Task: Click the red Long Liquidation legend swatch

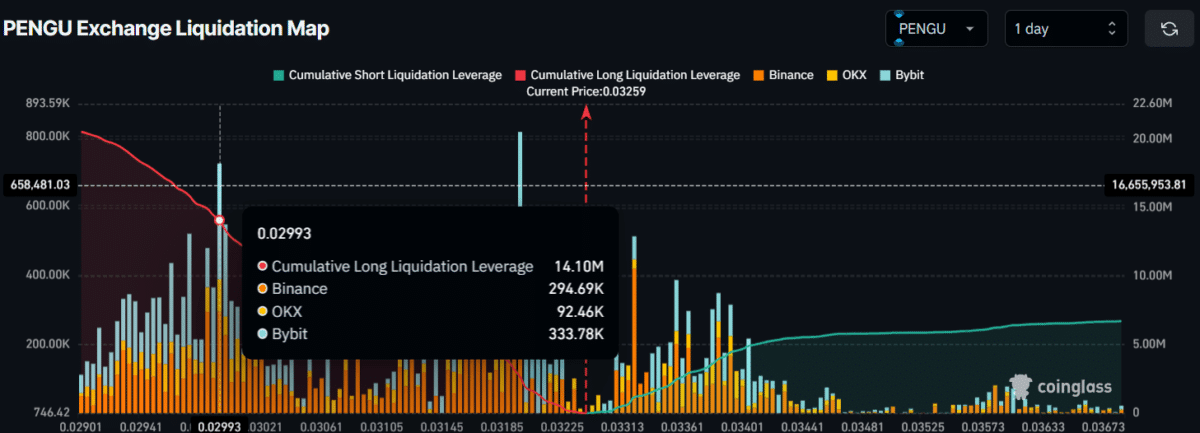Action: (x=520, y=75)
